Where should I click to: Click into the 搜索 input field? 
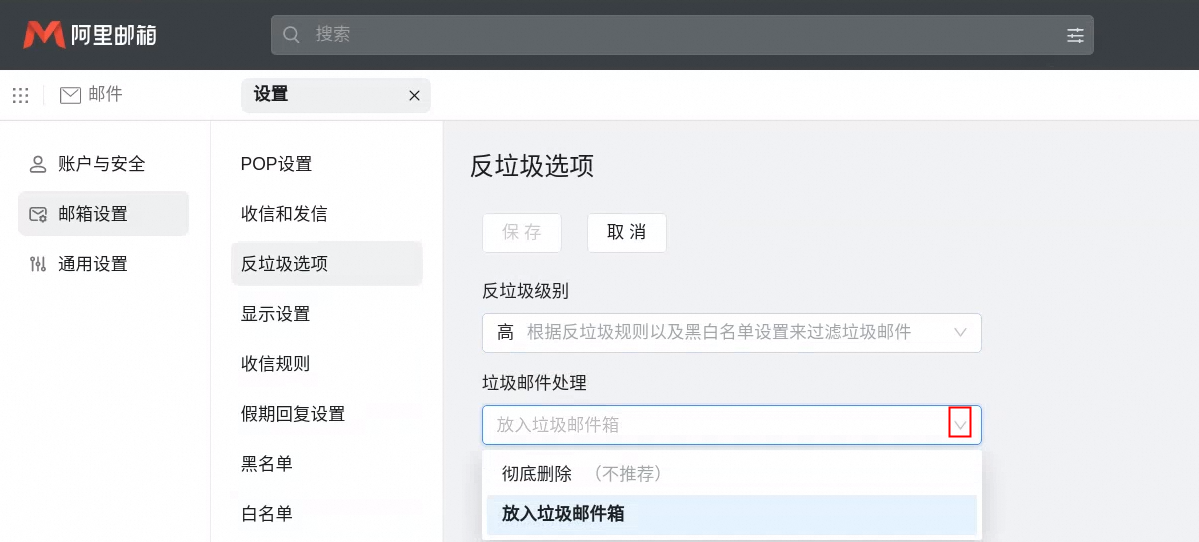pos(680,35)
